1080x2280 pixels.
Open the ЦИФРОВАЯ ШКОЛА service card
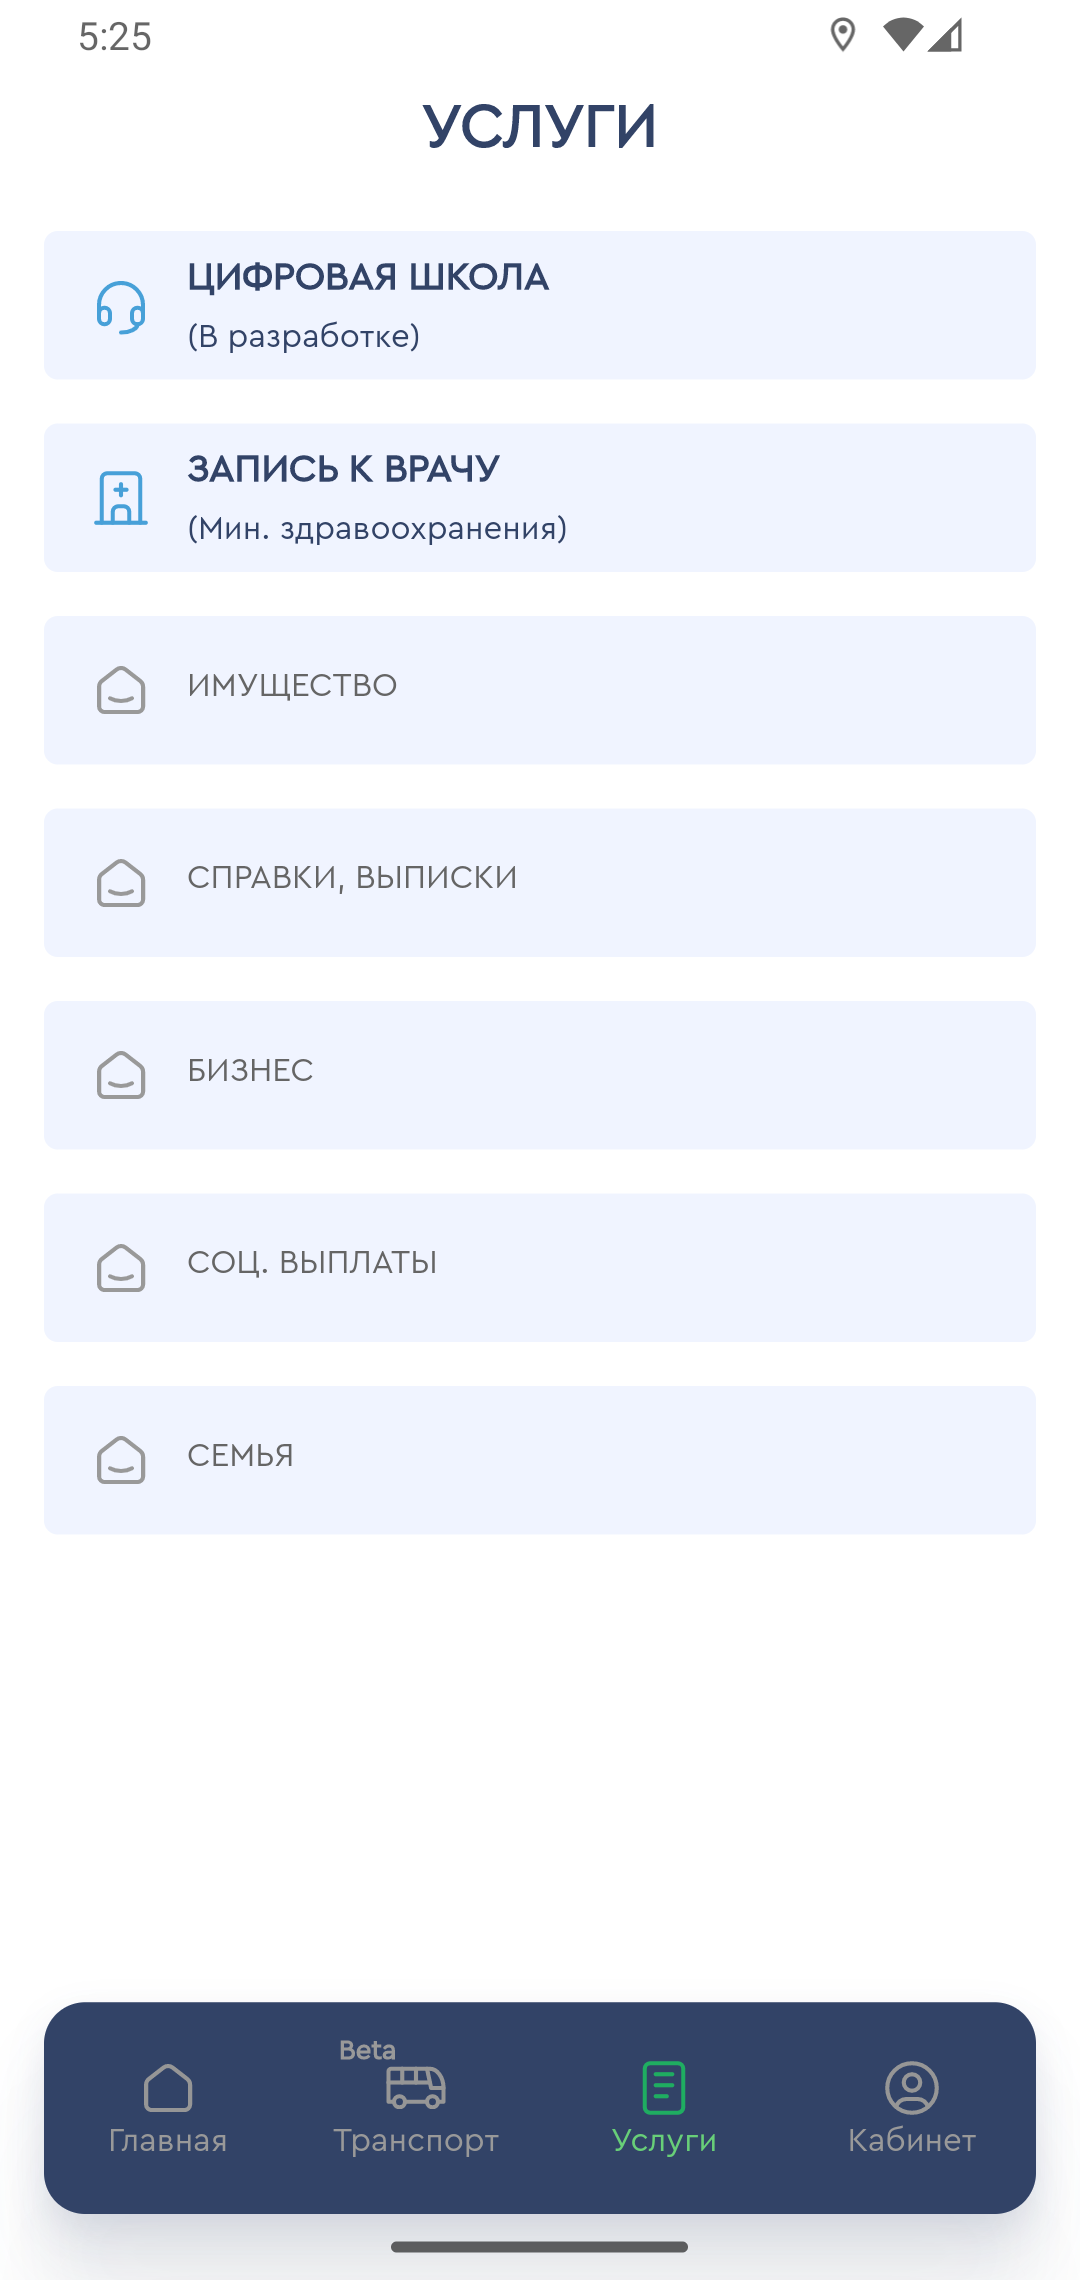[x=540, y=305]
